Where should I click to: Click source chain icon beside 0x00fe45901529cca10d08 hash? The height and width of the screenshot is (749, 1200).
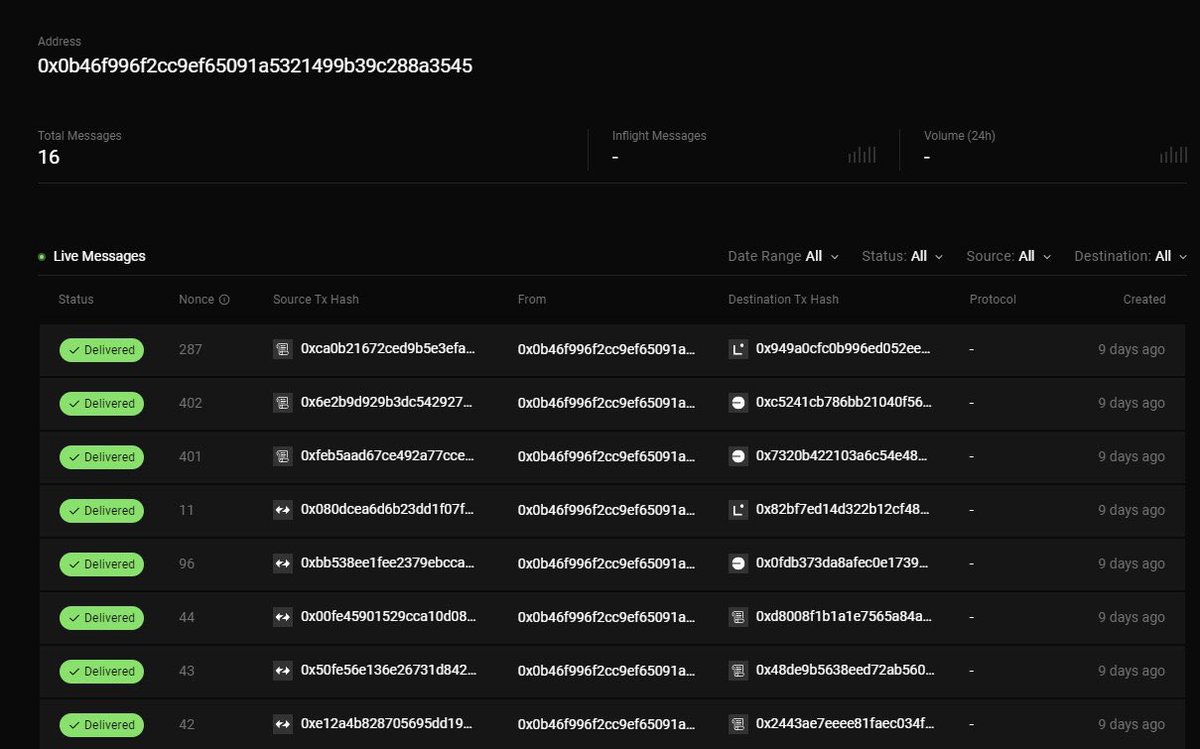tap(283, 617)
